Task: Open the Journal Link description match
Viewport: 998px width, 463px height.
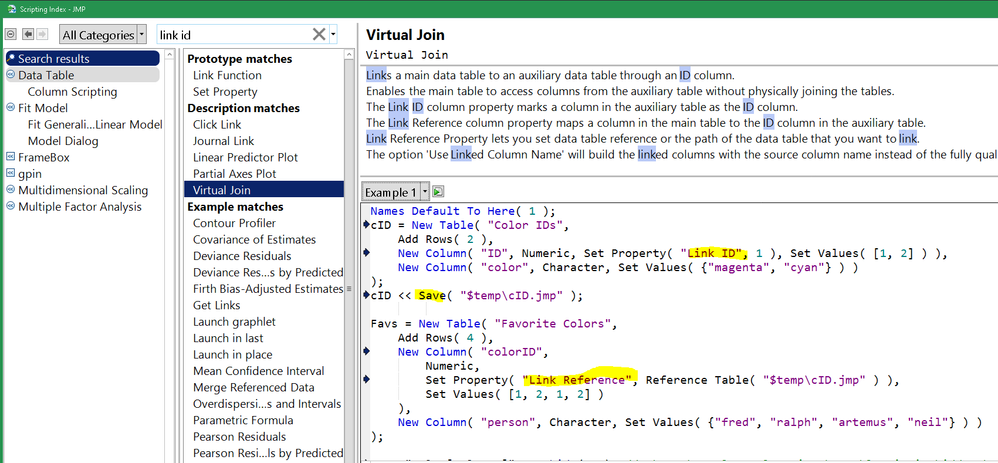Action: [x=223, y=141]
